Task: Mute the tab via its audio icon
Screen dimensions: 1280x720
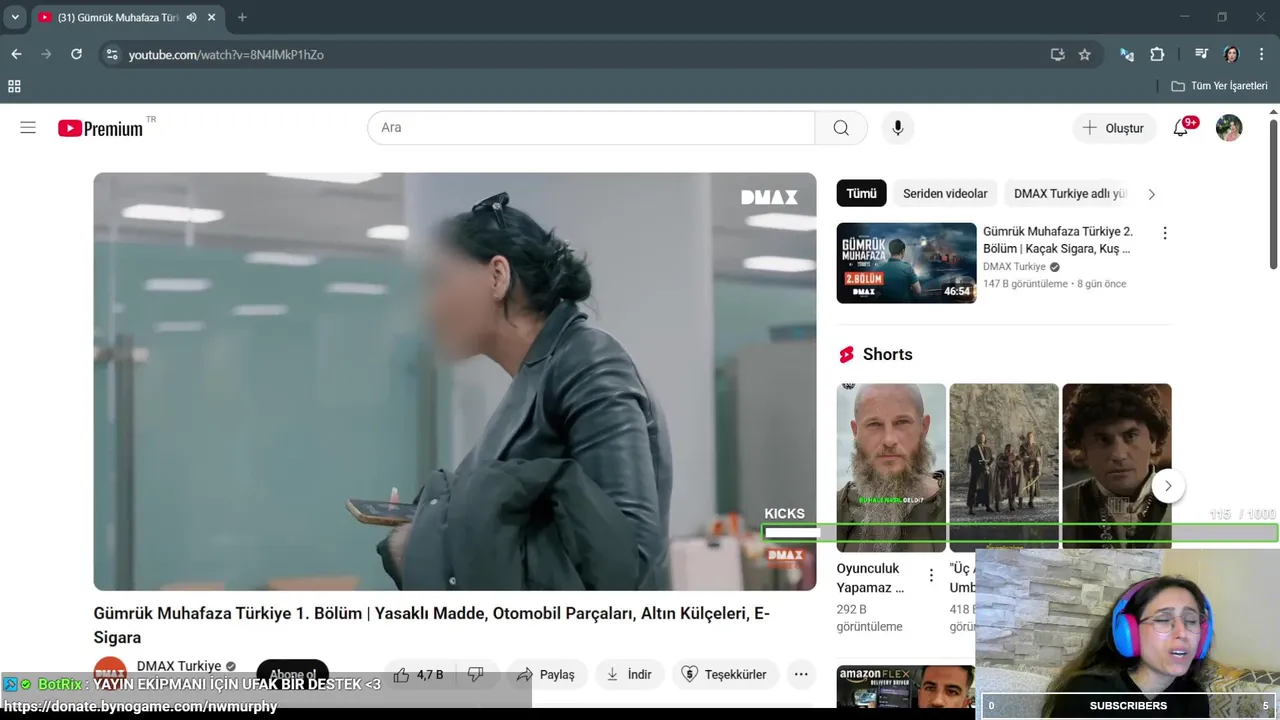Action: [191, 17]
